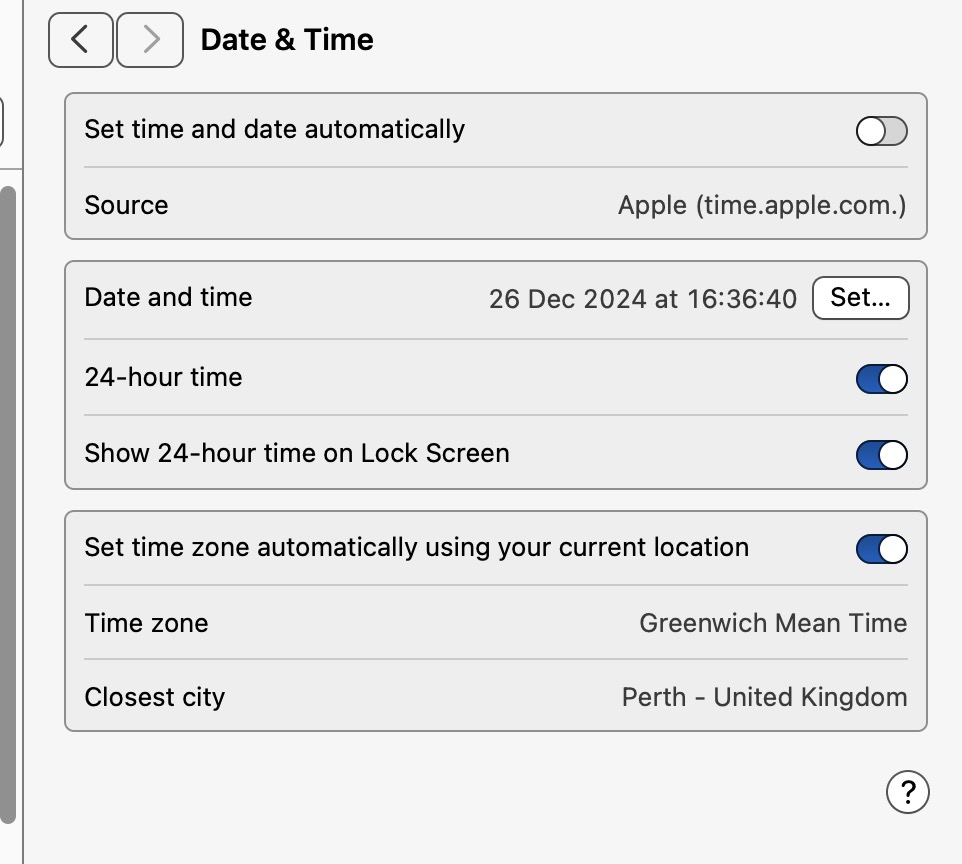This screenshot has width=962, height=864.
Task: Click the sidebar vertical scrollbar
Action: click(x=9, y=500)
